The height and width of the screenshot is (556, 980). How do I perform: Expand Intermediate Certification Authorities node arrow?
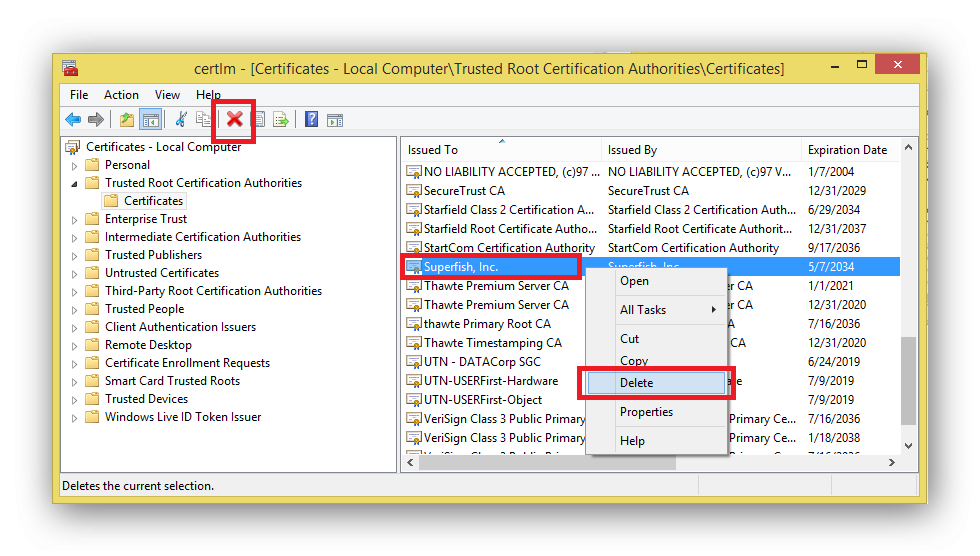pos(74,238)
